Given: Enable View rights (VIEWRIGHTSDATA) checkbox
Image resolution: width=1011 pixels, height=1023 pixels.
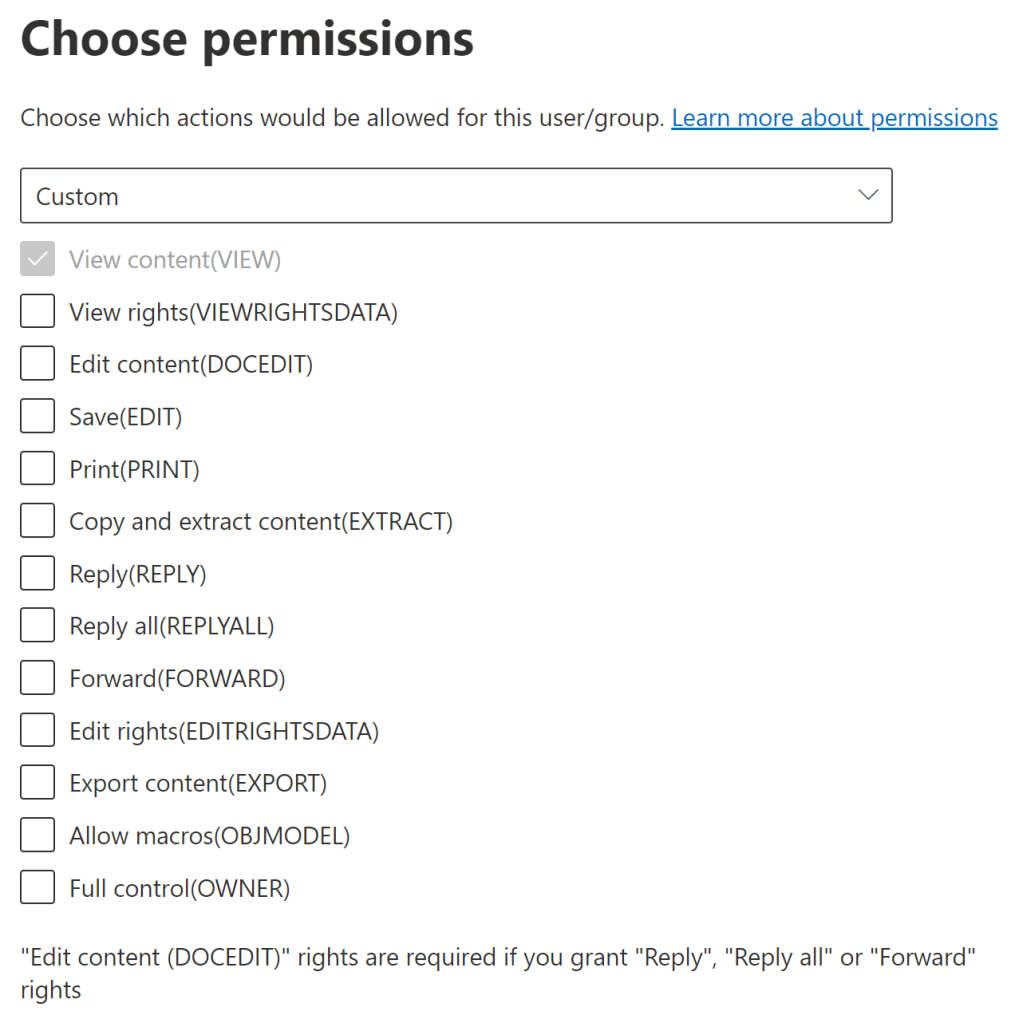Looking at the screenshot, I should (38, 313).
